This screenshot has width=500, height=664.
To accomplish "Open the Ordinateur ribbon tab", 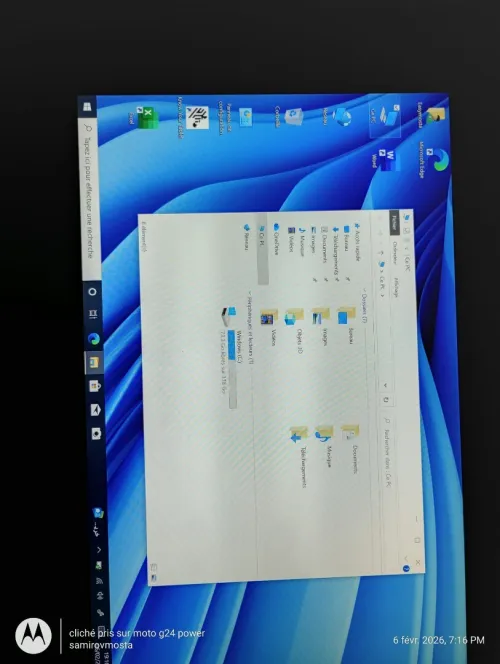I will [x=394, y=252].
